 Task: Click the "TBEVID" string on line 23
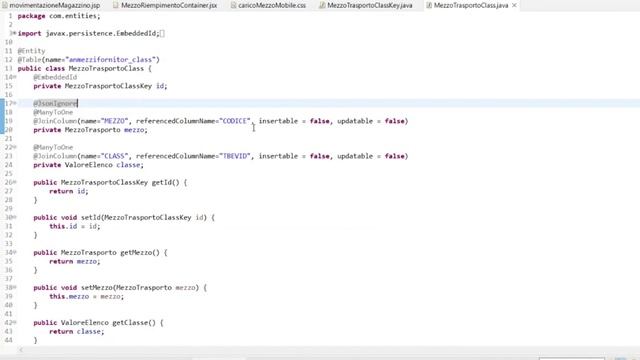pos(235,156)
